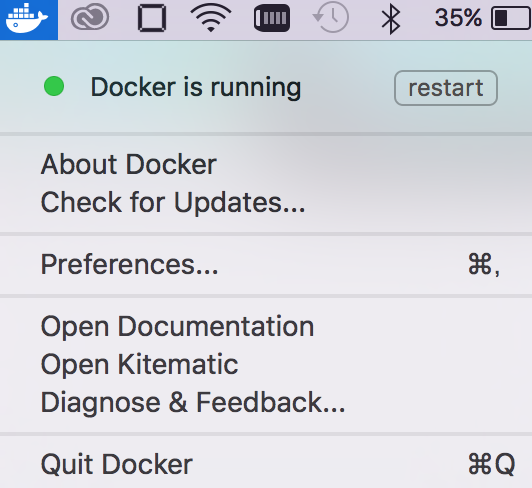Click the restart button
Screen dimensions: 532x488
pyautogui.click(x=446, y=88)
